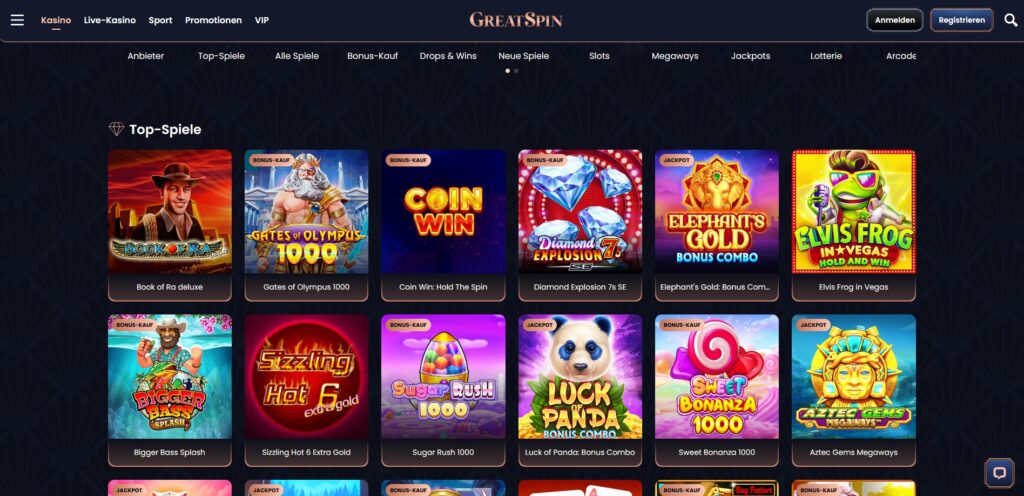The image size is (1024, 496).
Task: Click the diamond icon beside Top-Spiele
Action: pos(116,129)
